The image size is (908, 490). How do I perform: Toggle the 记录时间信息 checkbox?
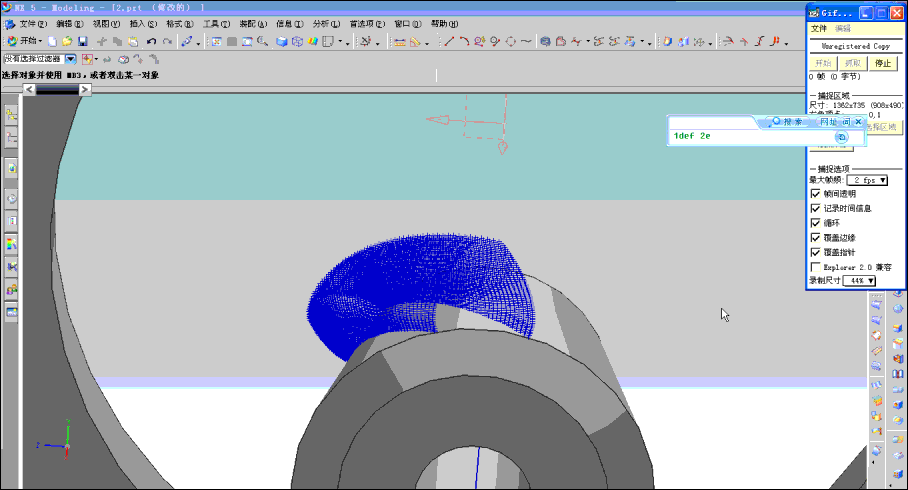(815, 208)
